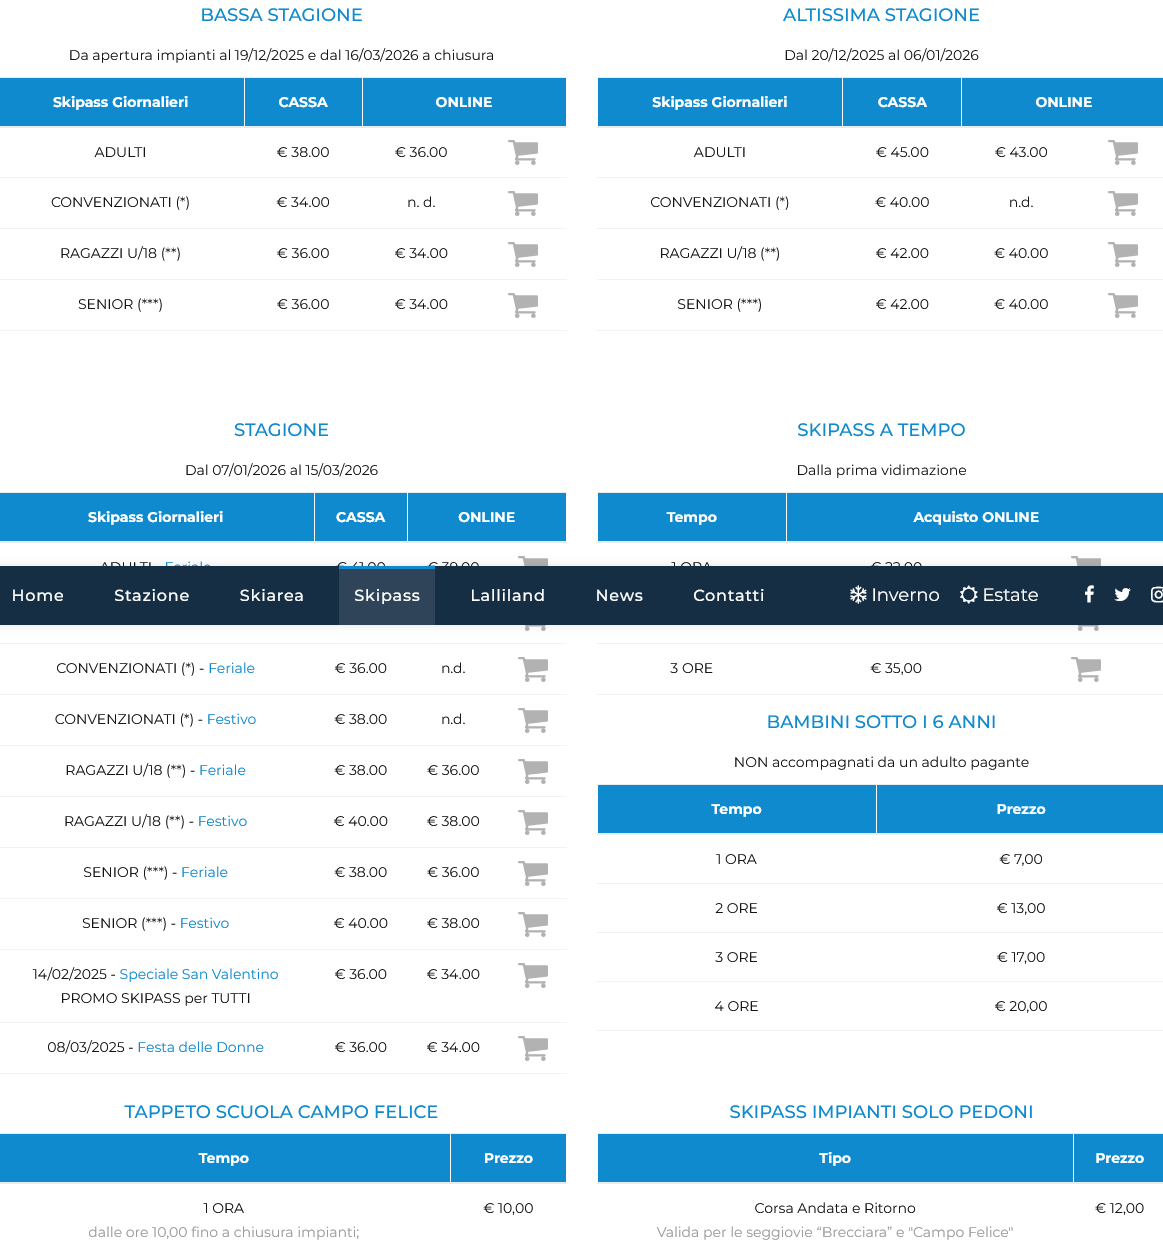Open the Skiarea navigation item
The image size is (1163, 1252).
[x=271, y=595]
